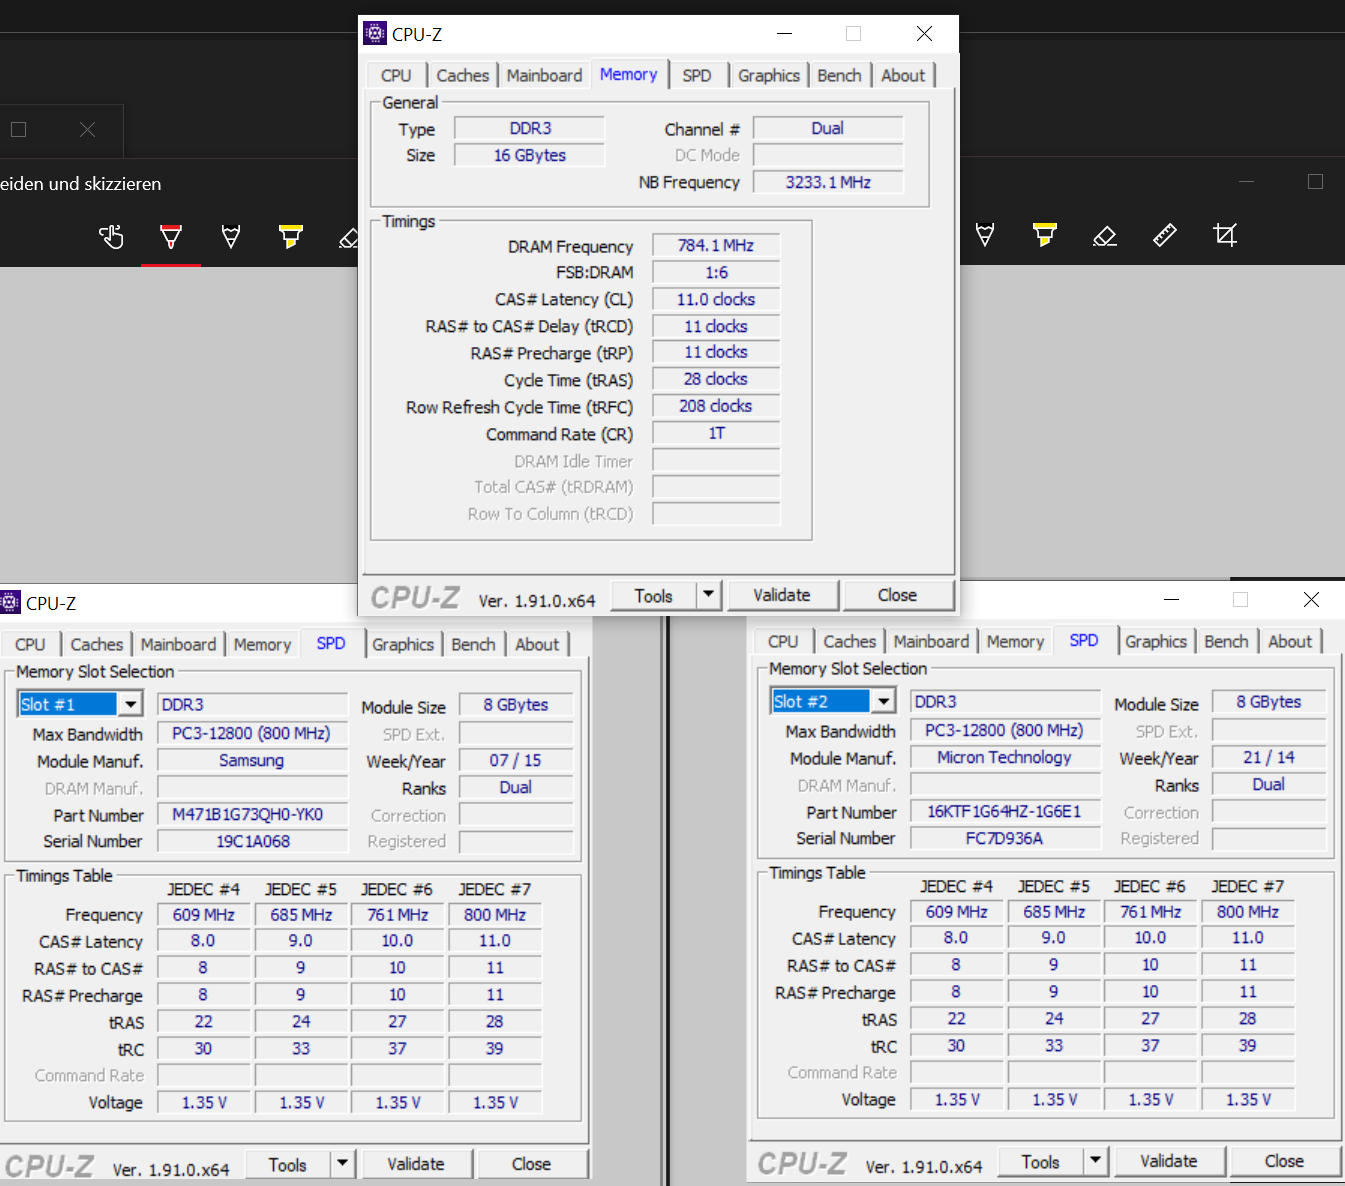Open About tab in top Memory window
This screenshot has height=1186, width=1345.
click(x=903, y=76)
